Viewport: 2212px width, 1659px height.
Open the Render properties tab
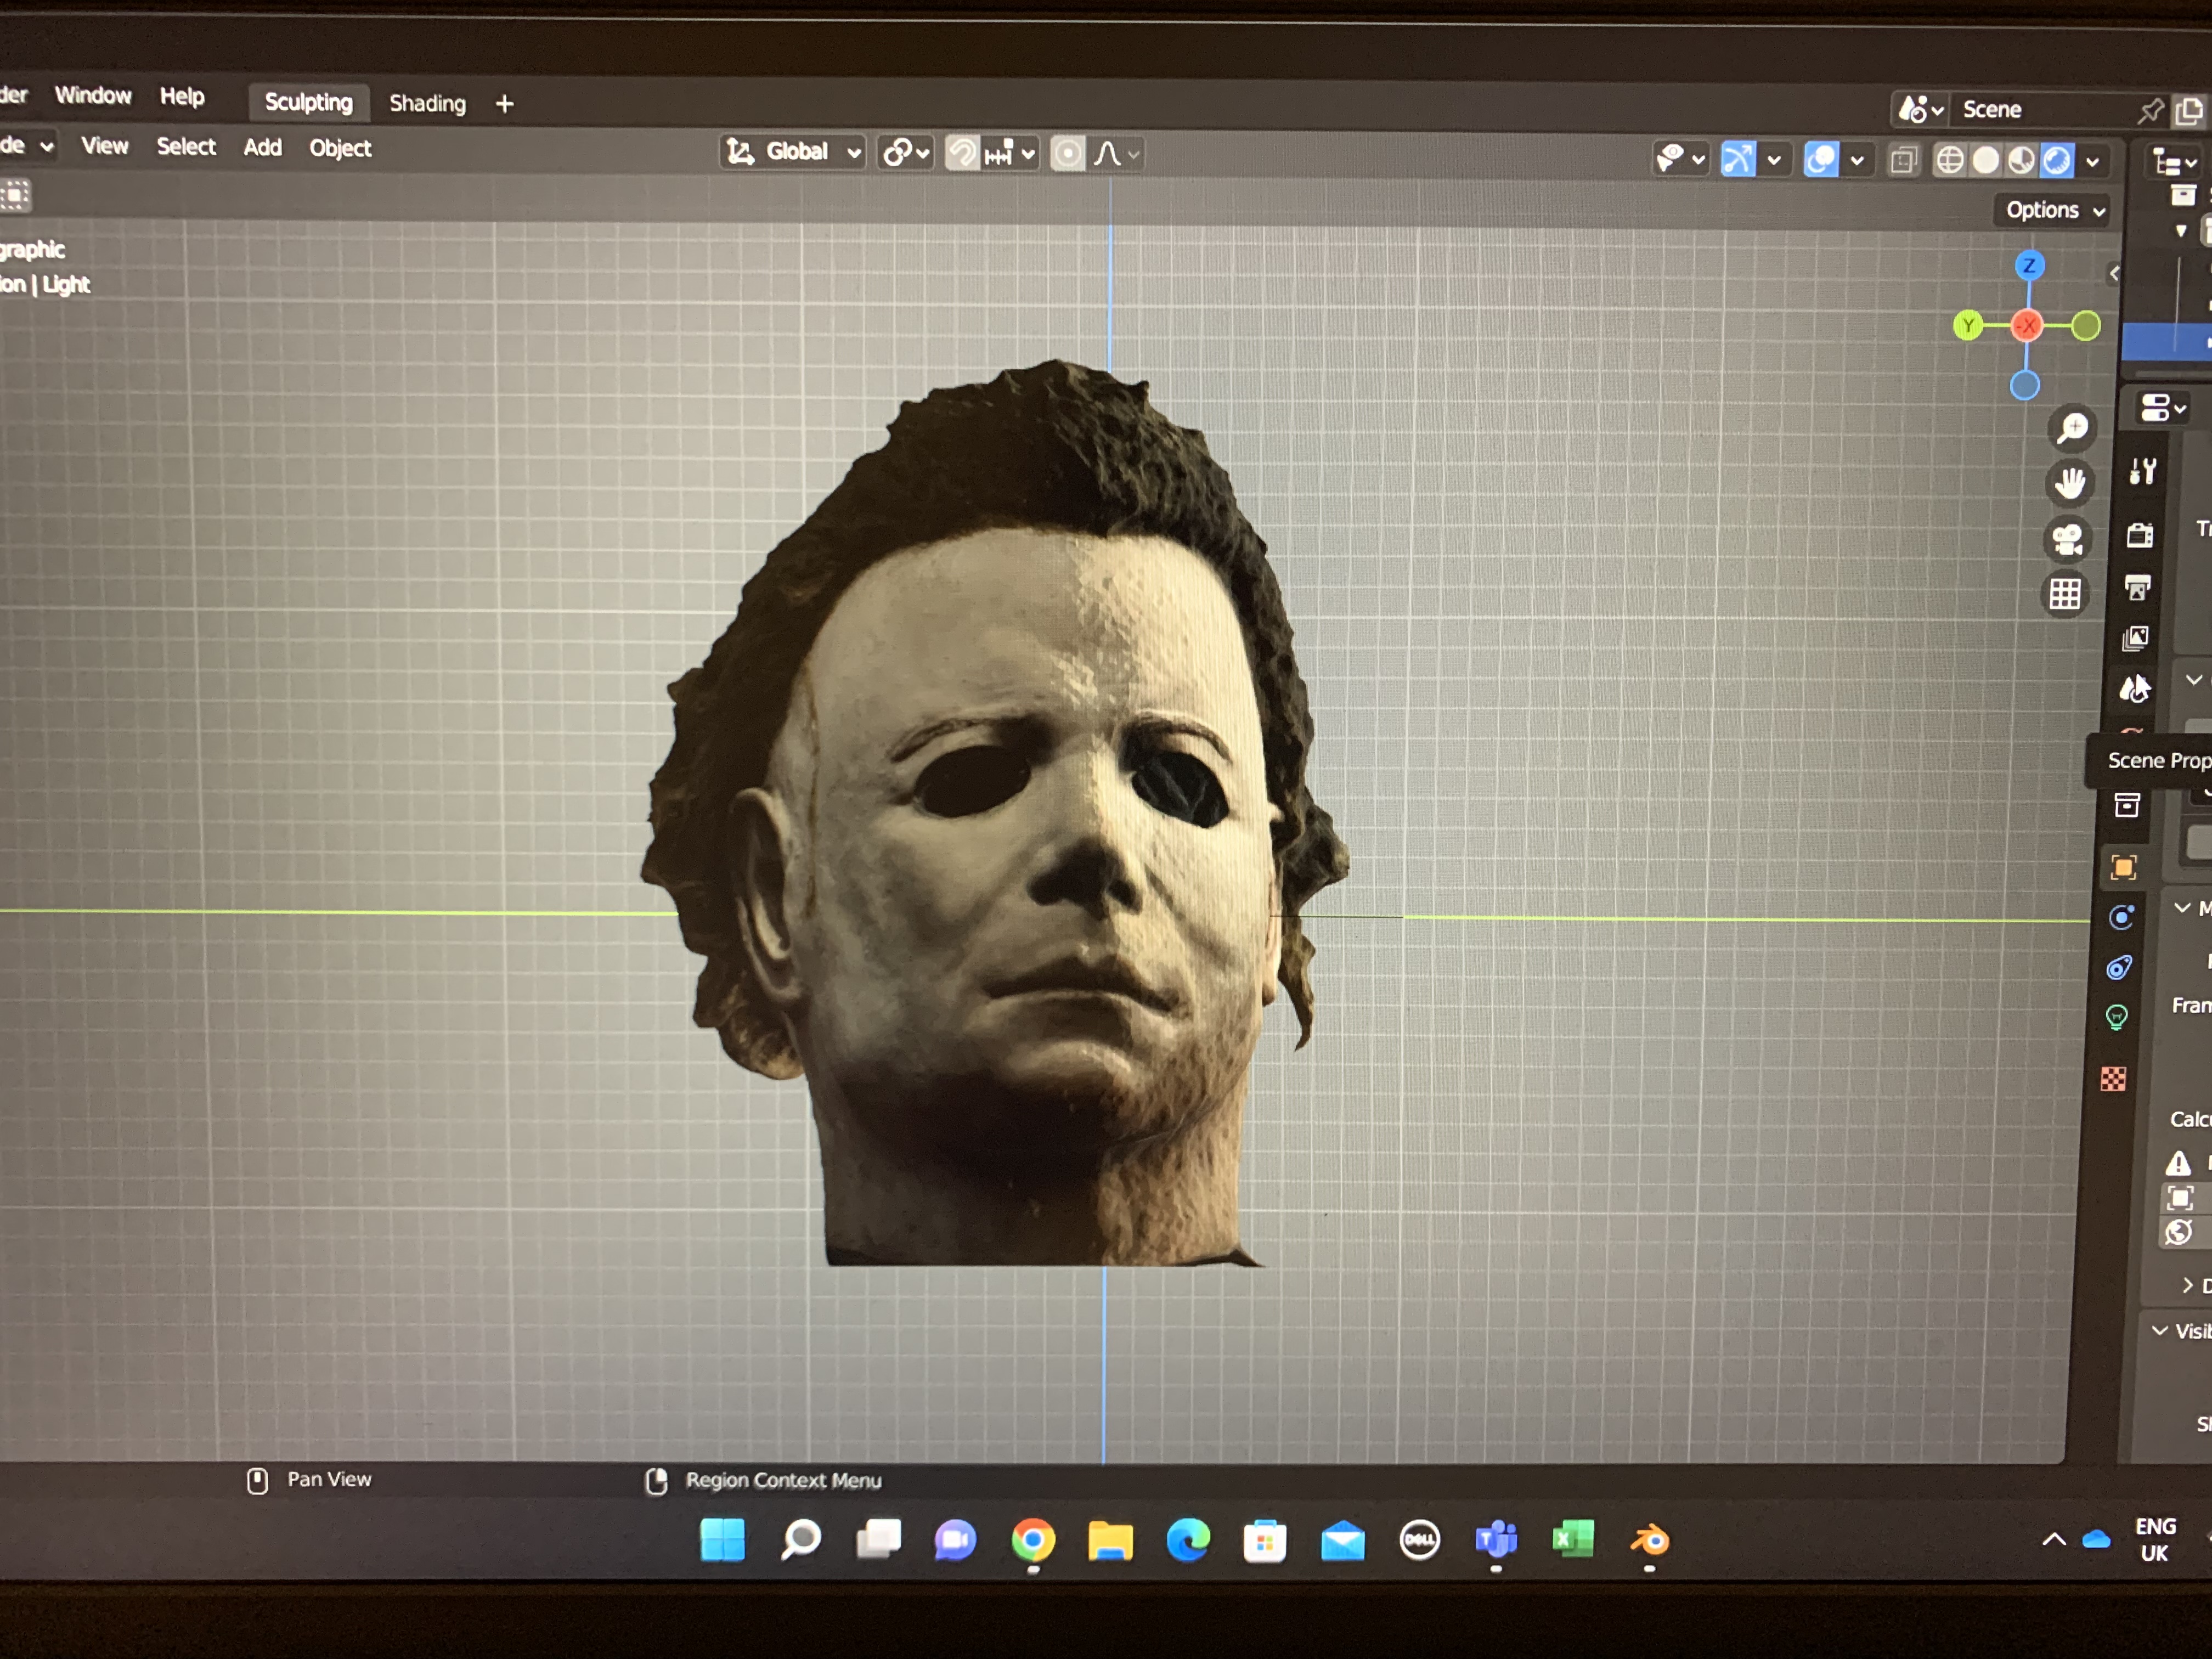coord(2140,535)
